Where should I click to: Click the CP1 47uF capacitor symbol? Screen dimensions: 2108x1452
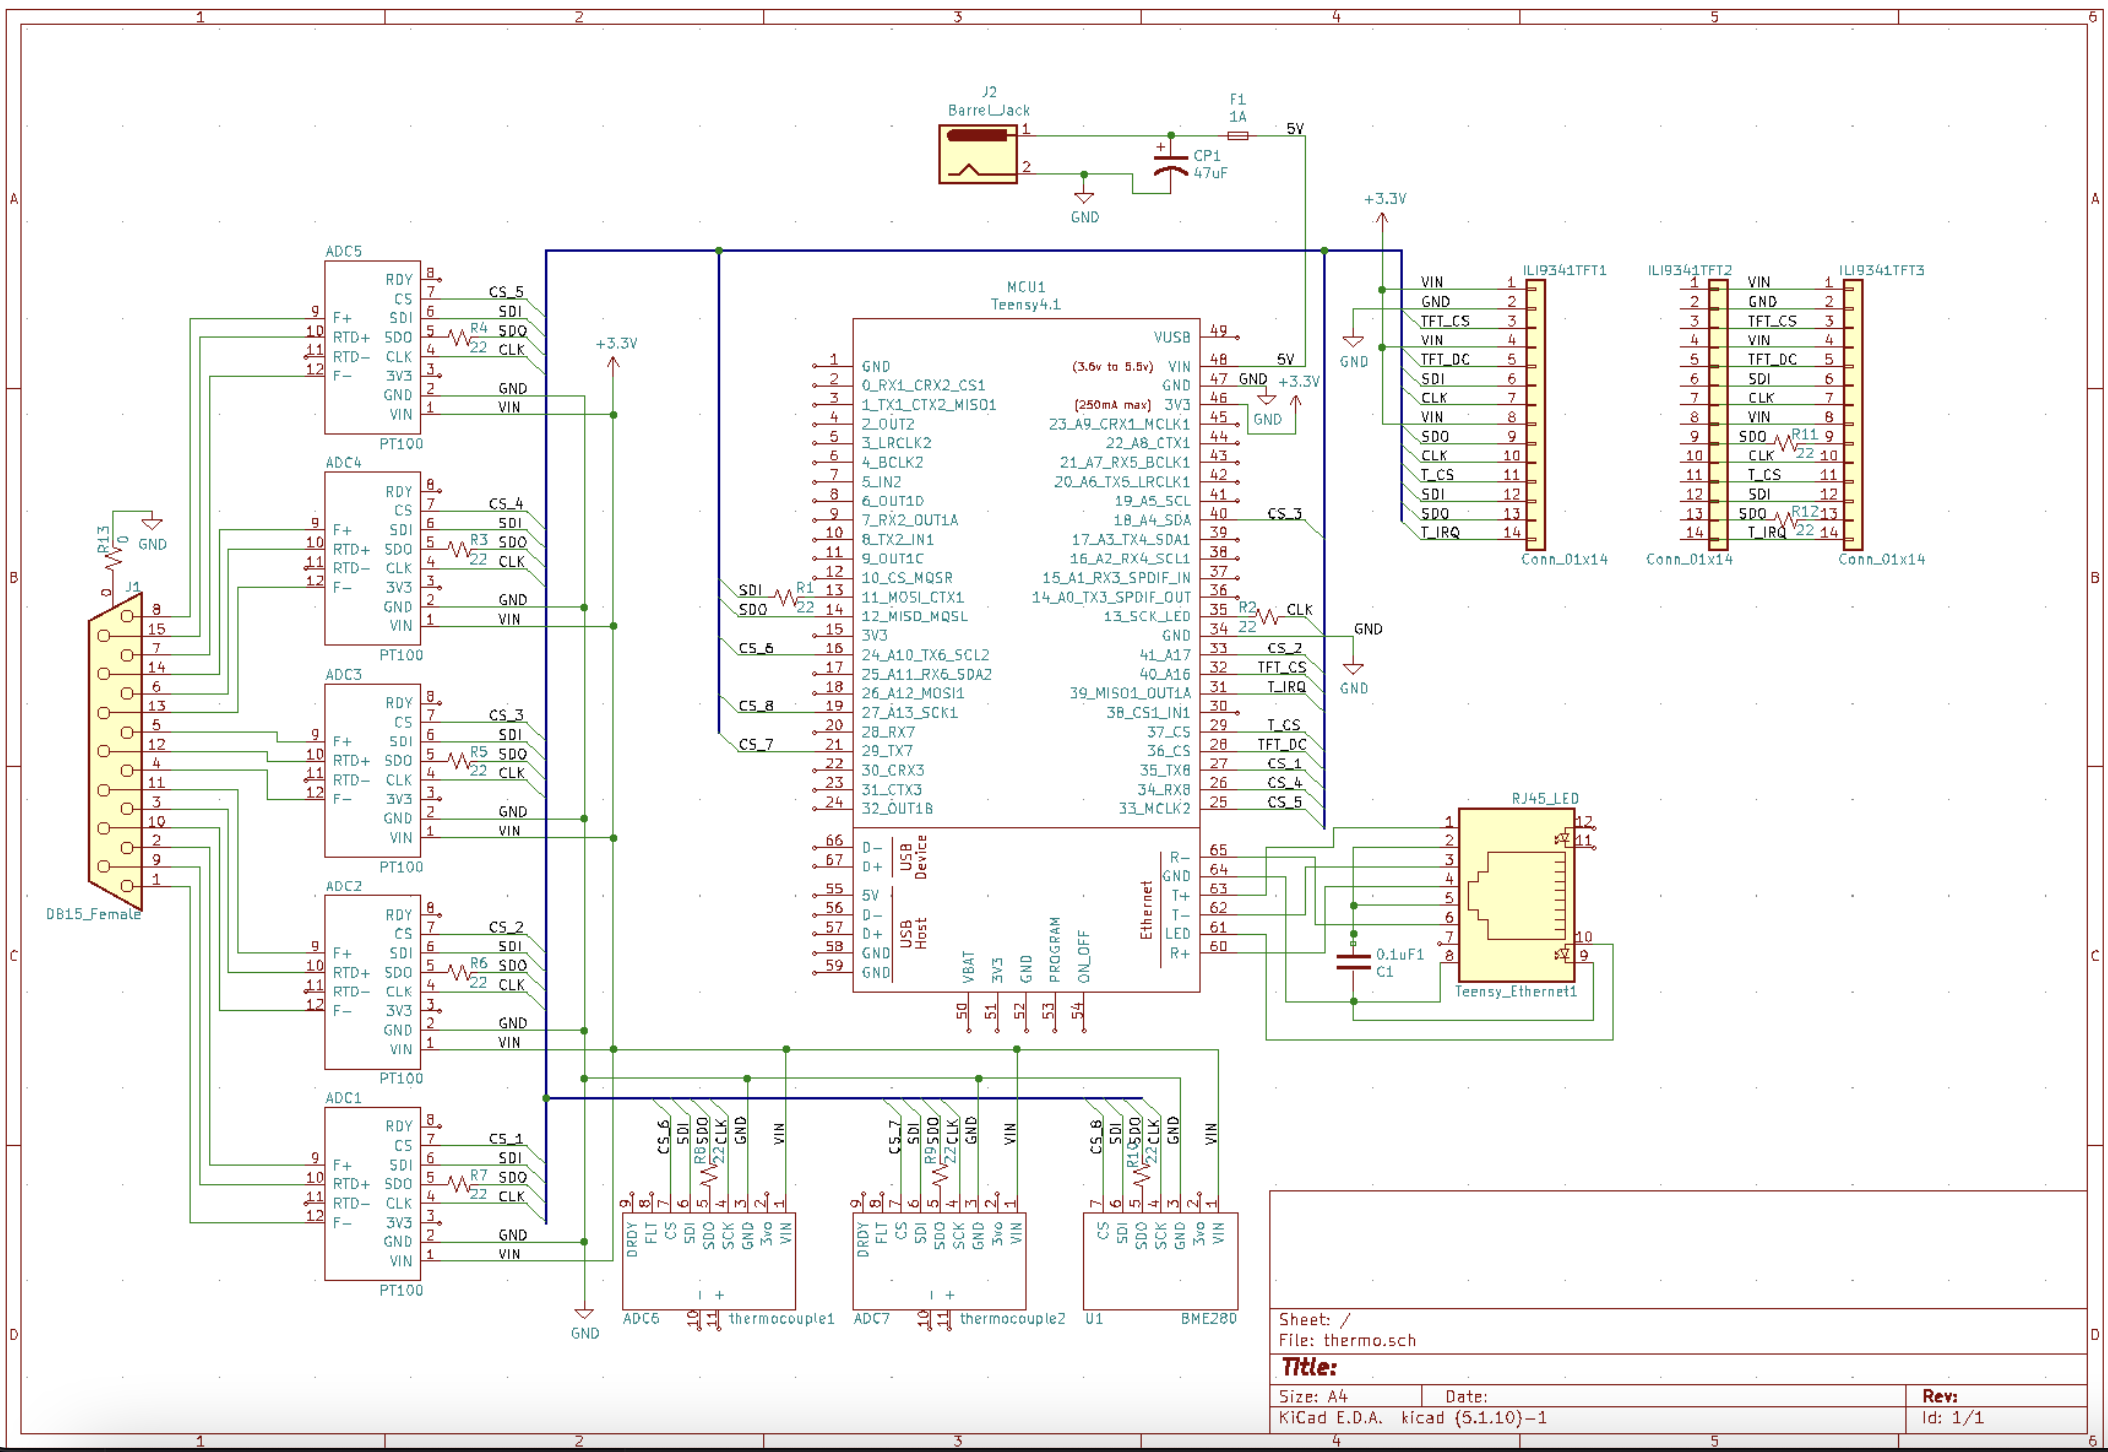tap(1170, 165)
